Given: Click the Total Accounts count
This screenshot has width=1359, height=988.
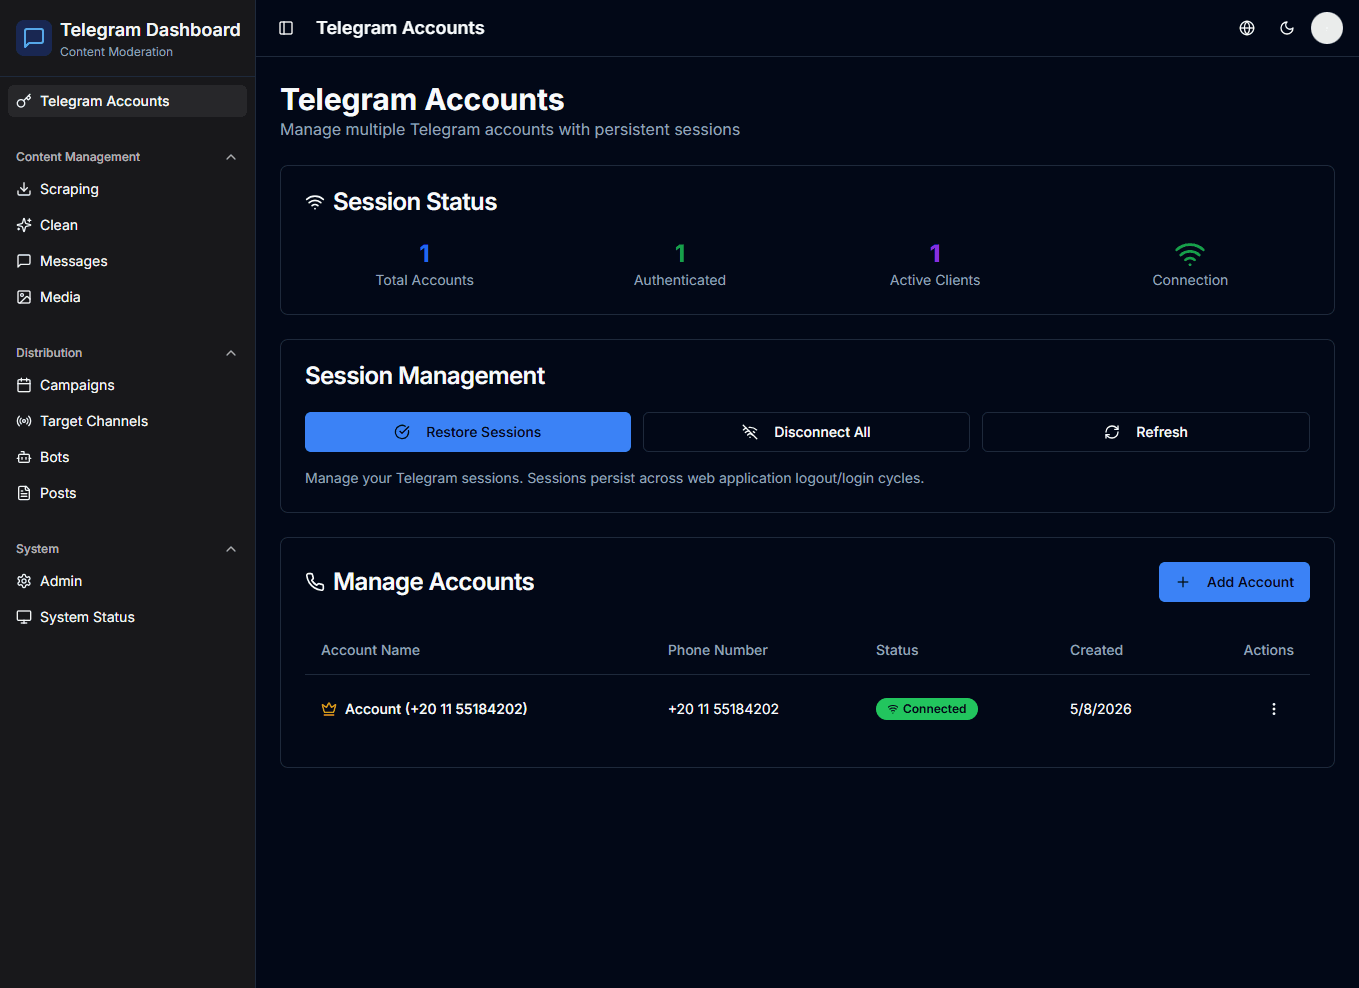Looking at the screenshot, I should point(425,254).
